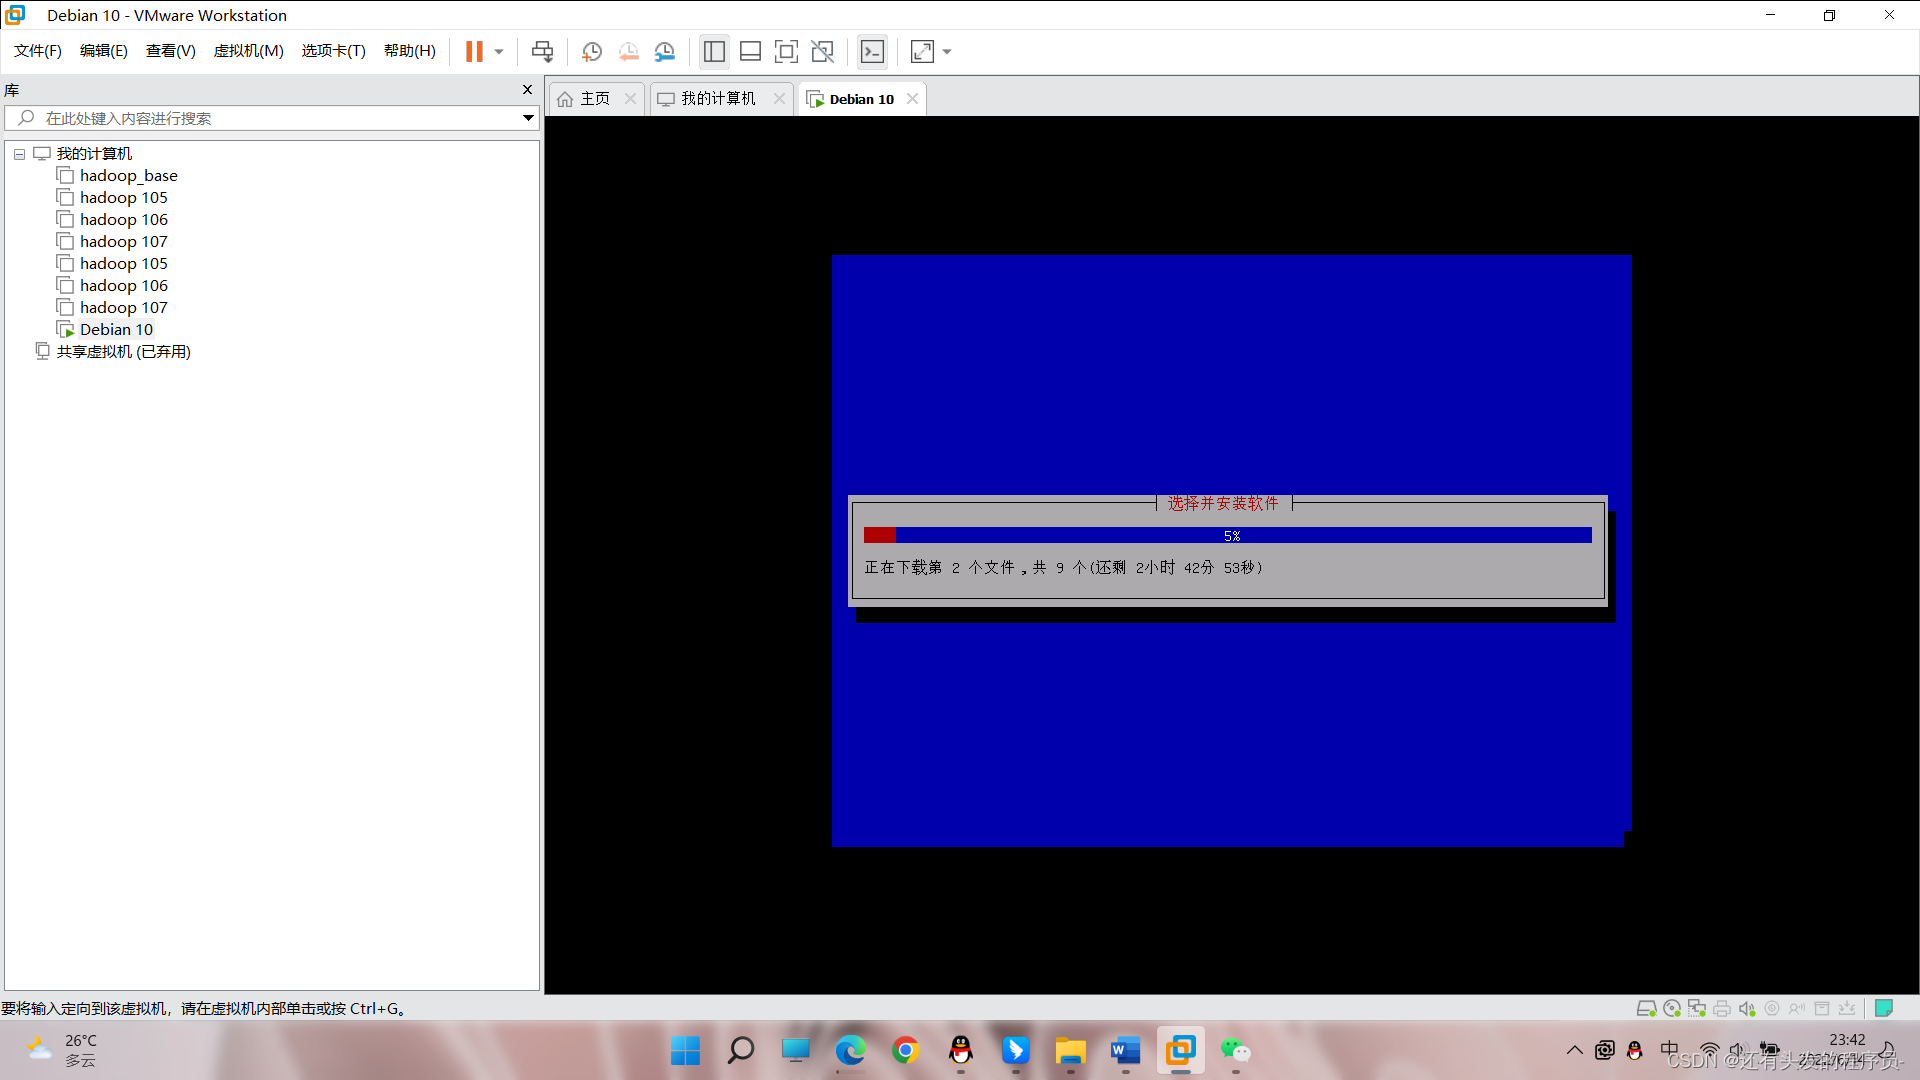Open the power options dropdown arrow
Image resolution: width=1920 pixels, height=1080 pixels.
point(499,51)
